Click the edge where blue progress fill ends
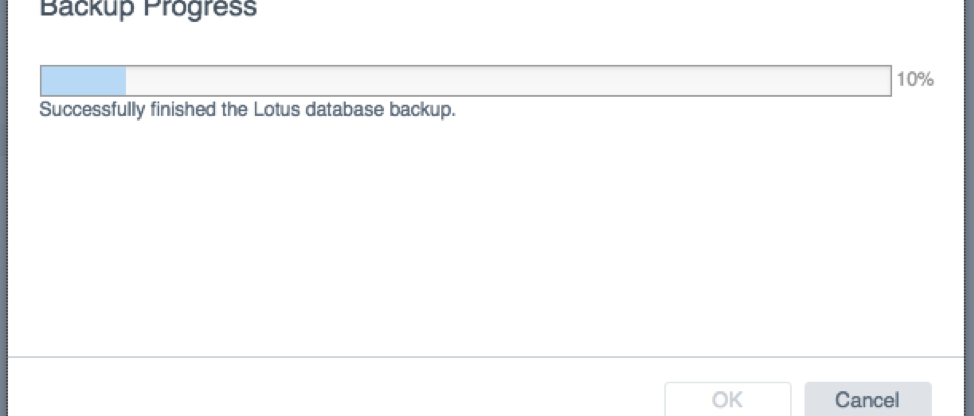 pyautogui.click(x=126, y=81)
